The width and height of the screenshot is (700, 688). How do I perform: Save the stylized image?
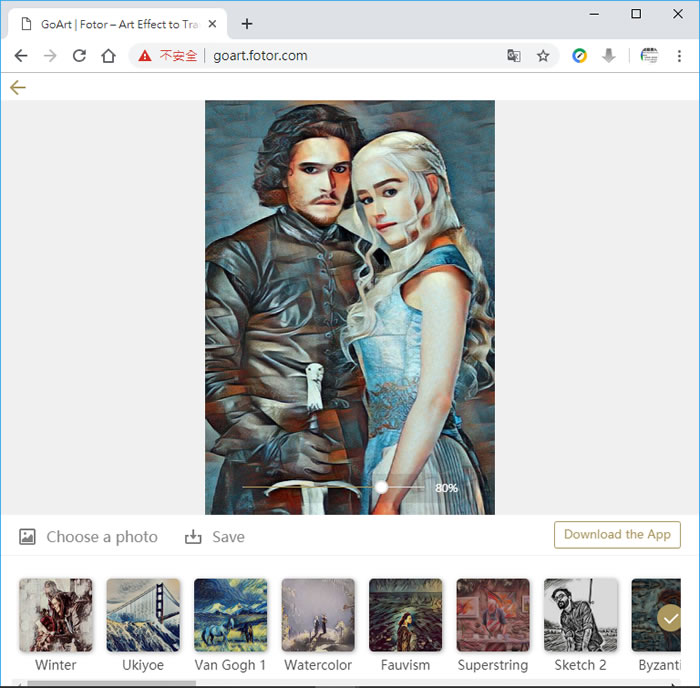point(215,537)
